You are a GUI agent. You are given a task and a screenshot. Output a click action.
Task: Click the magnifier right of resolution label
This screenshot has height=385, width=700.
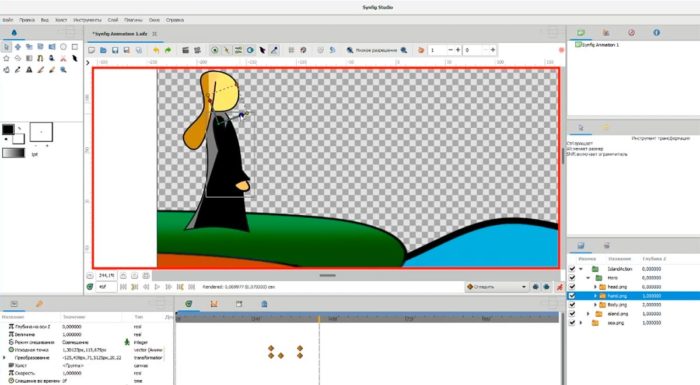coord(404,50)
